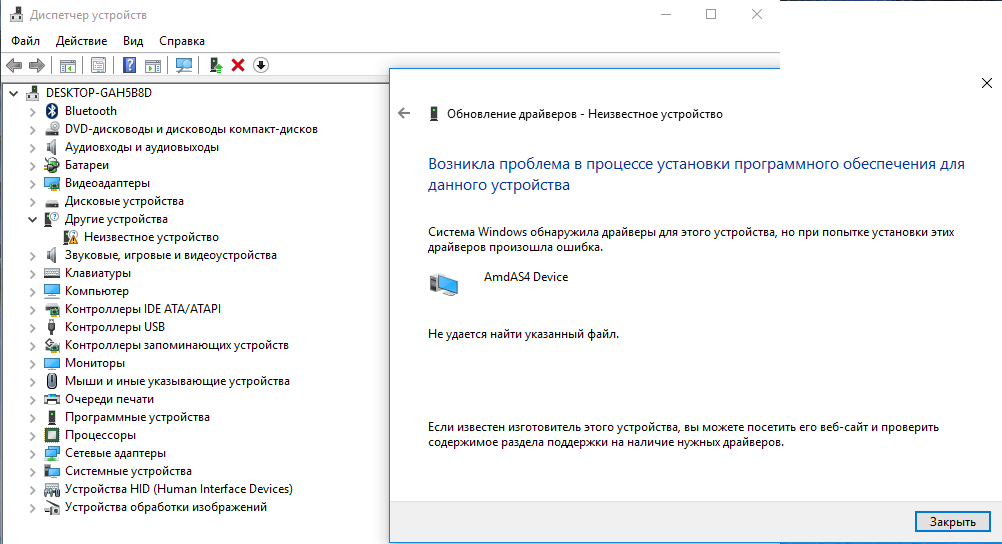
Task: Expand the Bluetooth category
Action: [x=33, y=112]
